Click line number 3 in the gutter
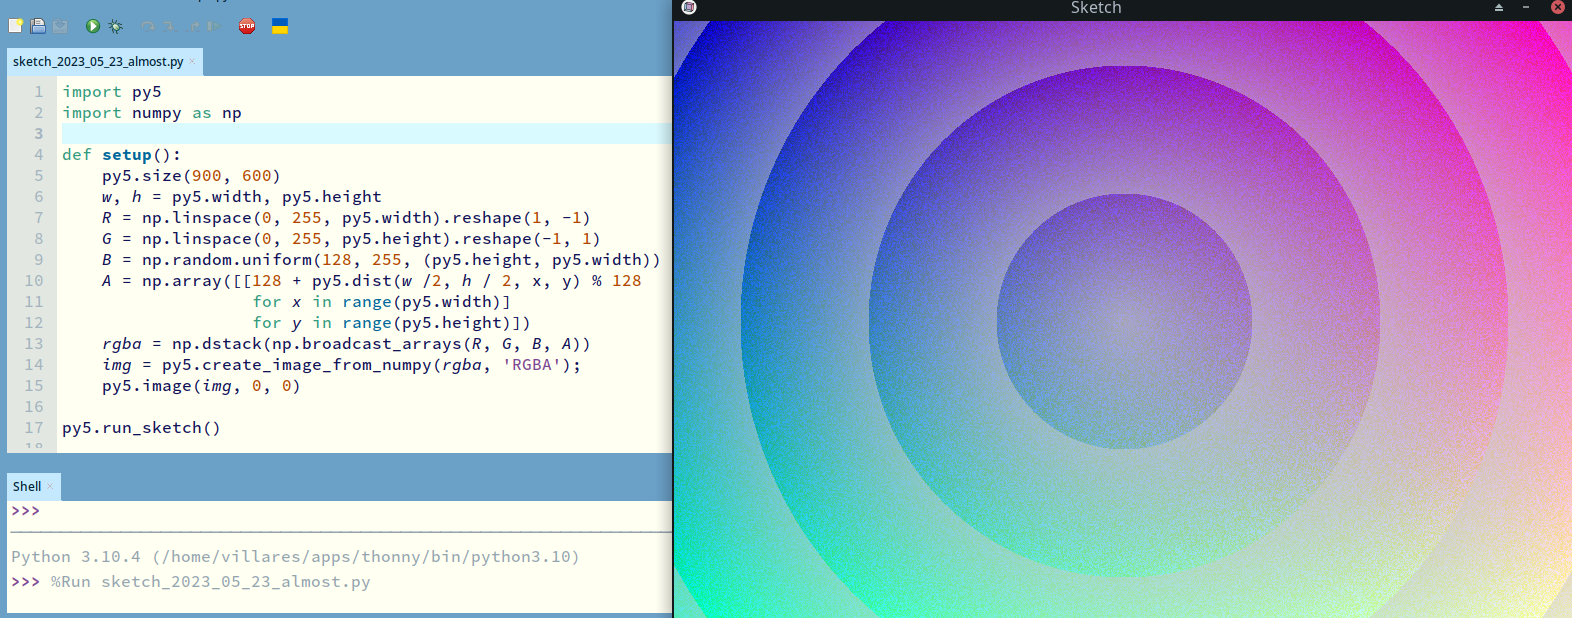Viewport: 1572px width, 618px height. pyautogui.click(x=39, y=134)
